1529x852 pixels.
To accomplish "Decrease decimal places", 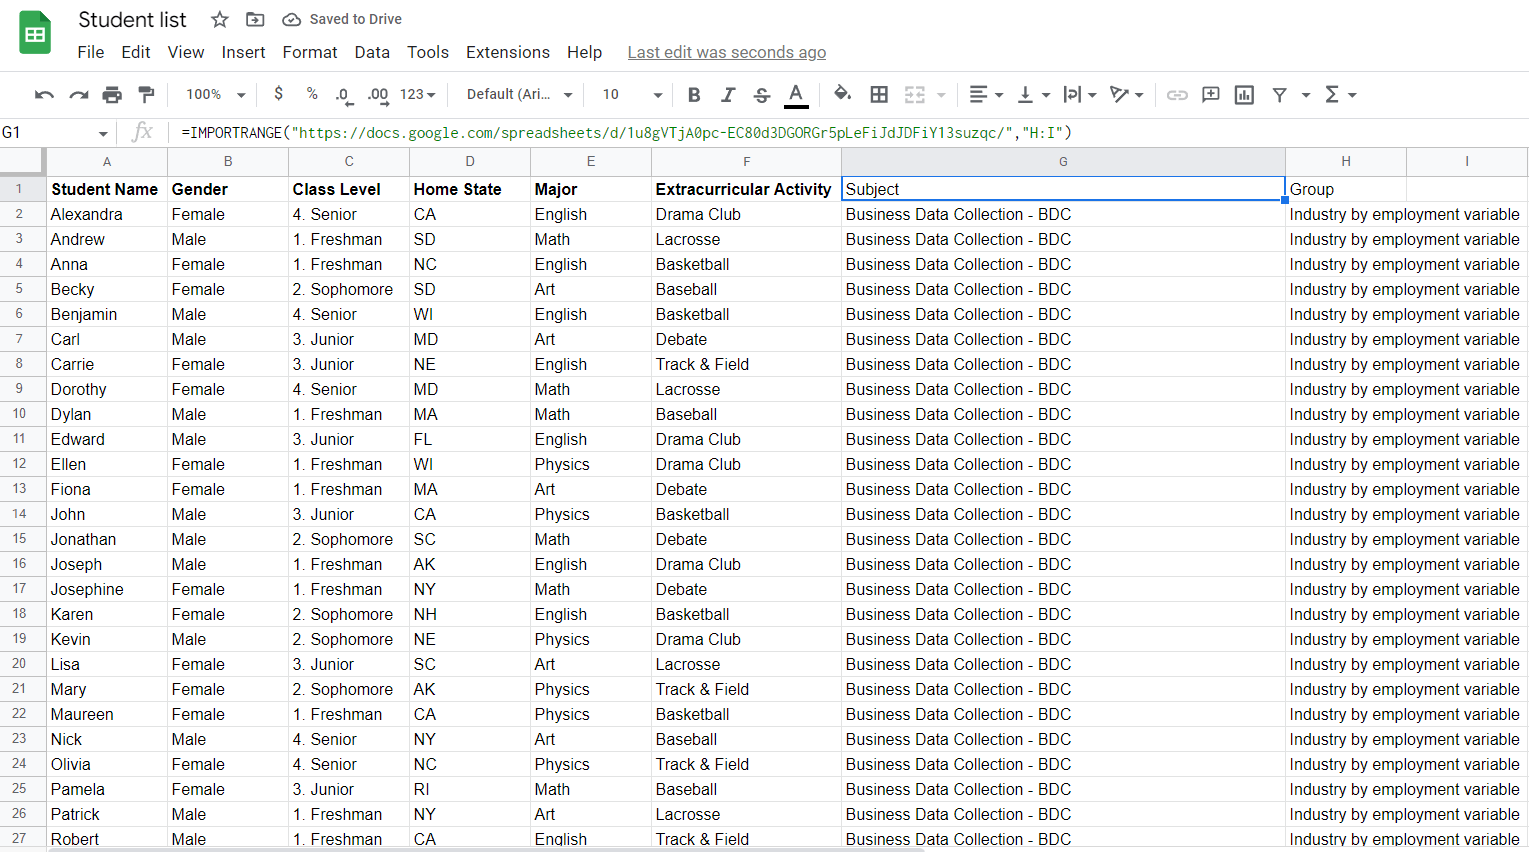I will pos(344,94).
